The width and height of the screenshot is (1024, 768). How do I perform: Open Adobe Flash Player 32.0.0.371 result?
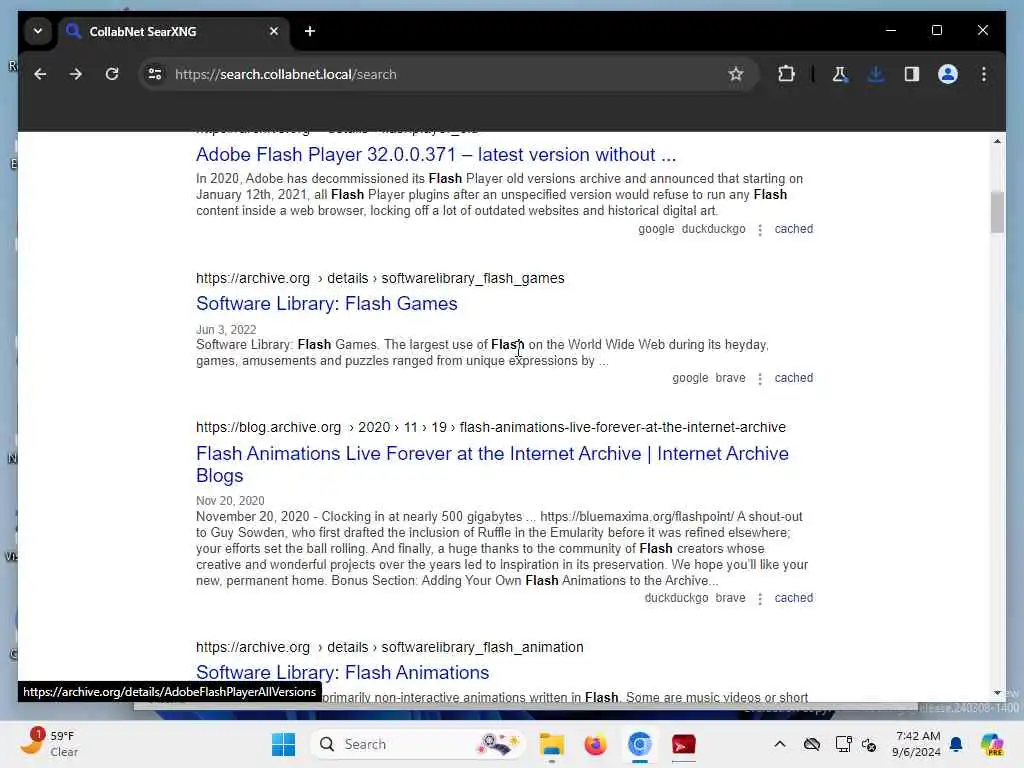436,155
